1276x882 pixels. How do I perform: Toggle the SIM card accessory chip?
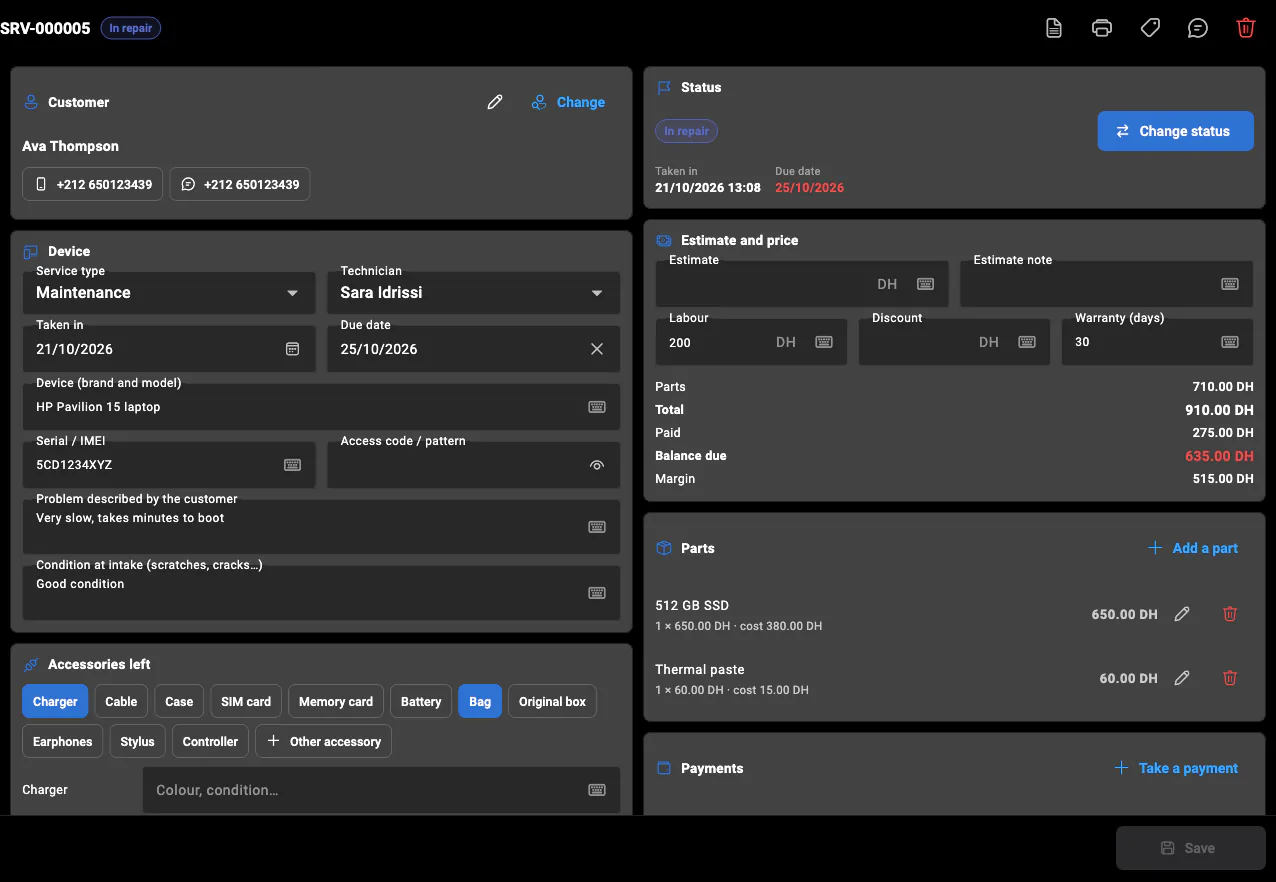tap(246, 702)
